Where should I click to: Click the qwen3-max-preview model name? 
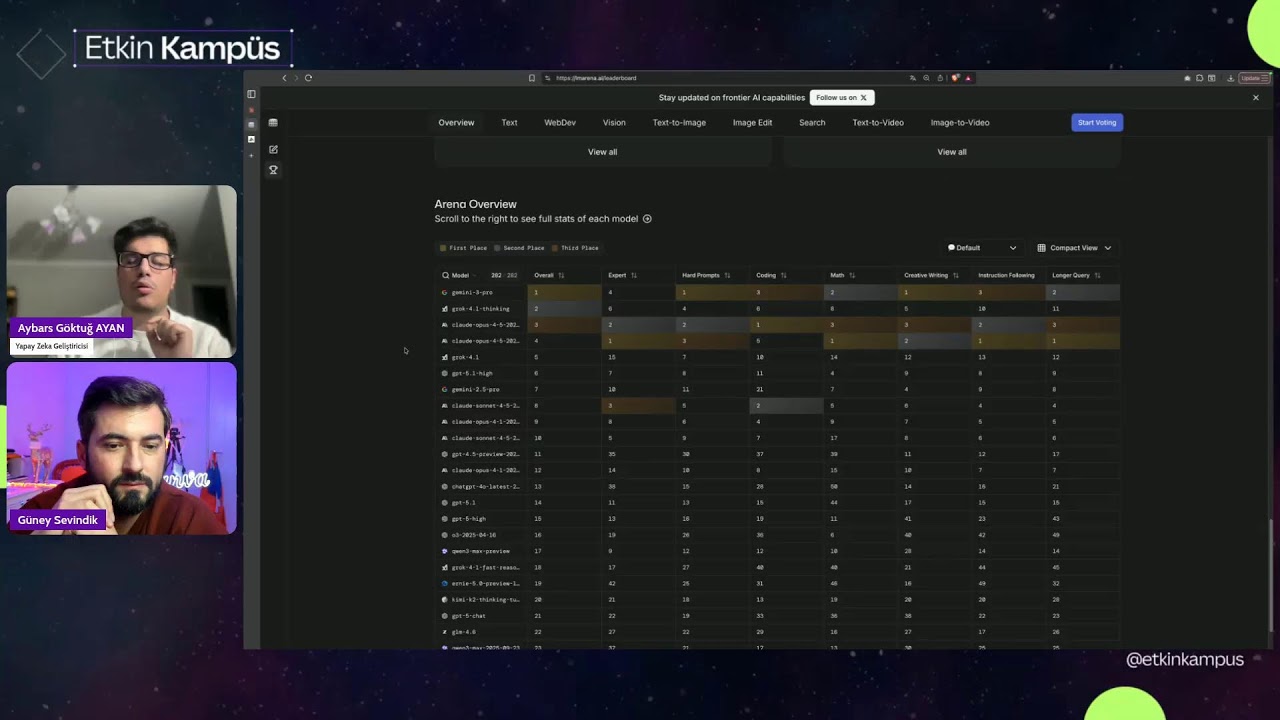[480, 551]
